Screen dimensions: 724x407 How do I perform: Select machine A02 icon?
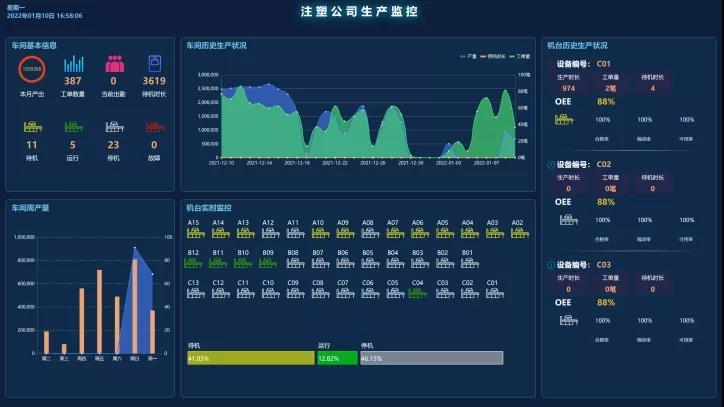[x=519, y=233]
